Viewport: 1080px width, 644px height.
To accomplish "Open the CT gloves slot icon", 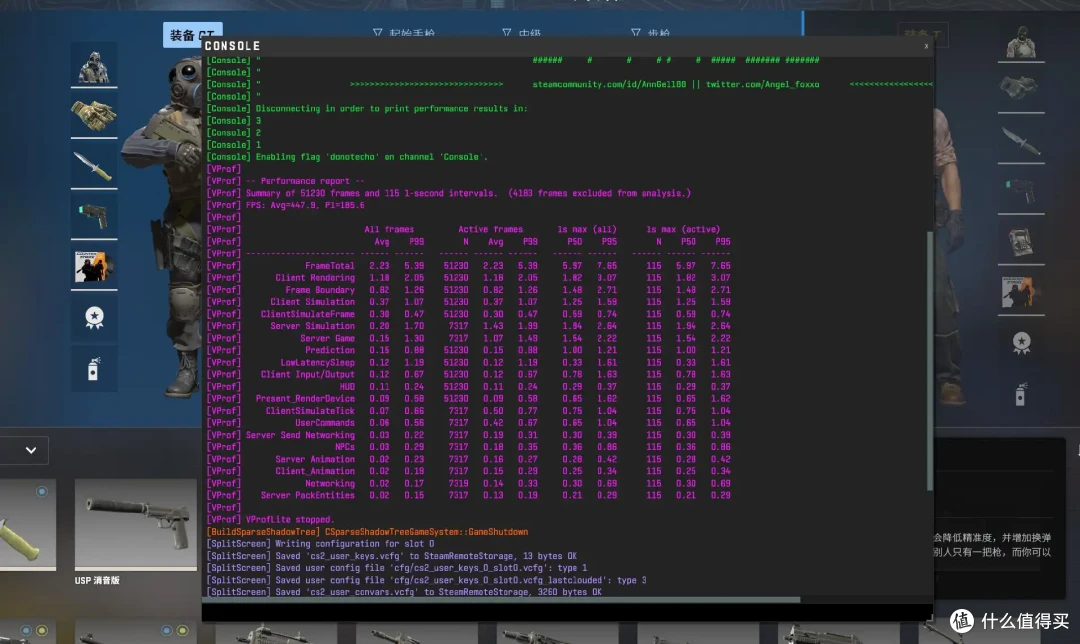I will (94, 115).
